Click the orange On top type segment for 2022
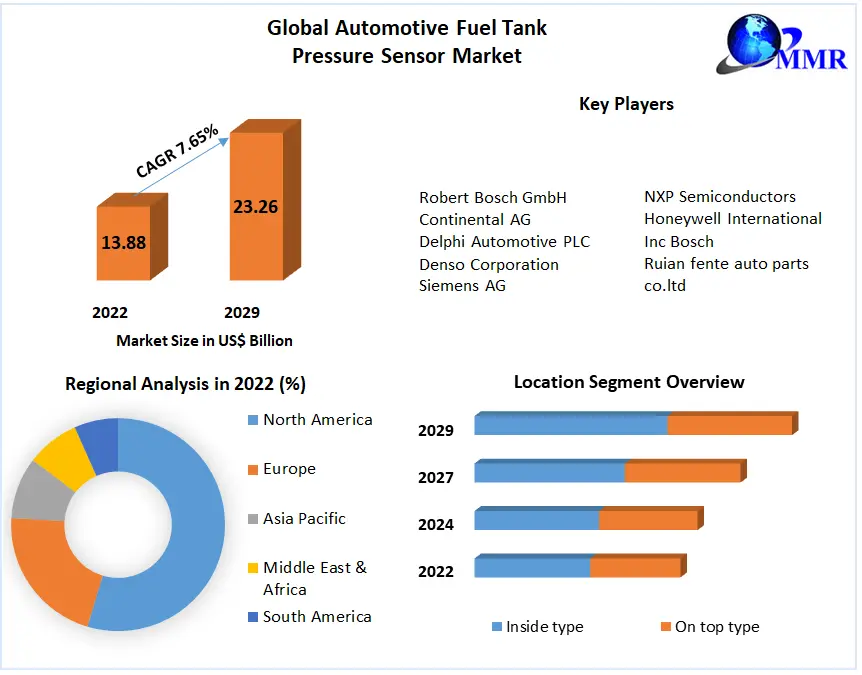The width and height of the screenshot is (862, 675). (x=634, y=567)
